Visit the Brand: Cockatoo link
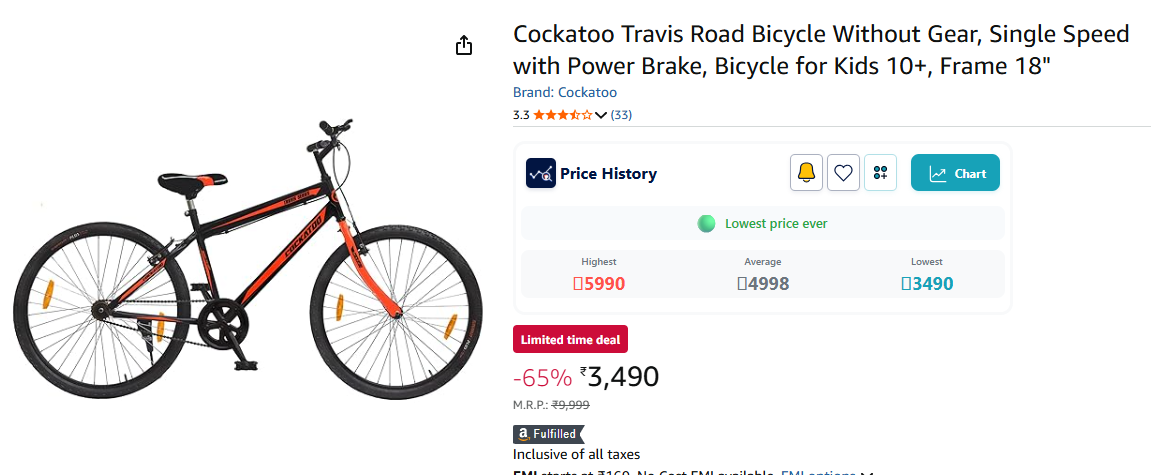Viewport: 1164px width, 475px height. (565, 93)
